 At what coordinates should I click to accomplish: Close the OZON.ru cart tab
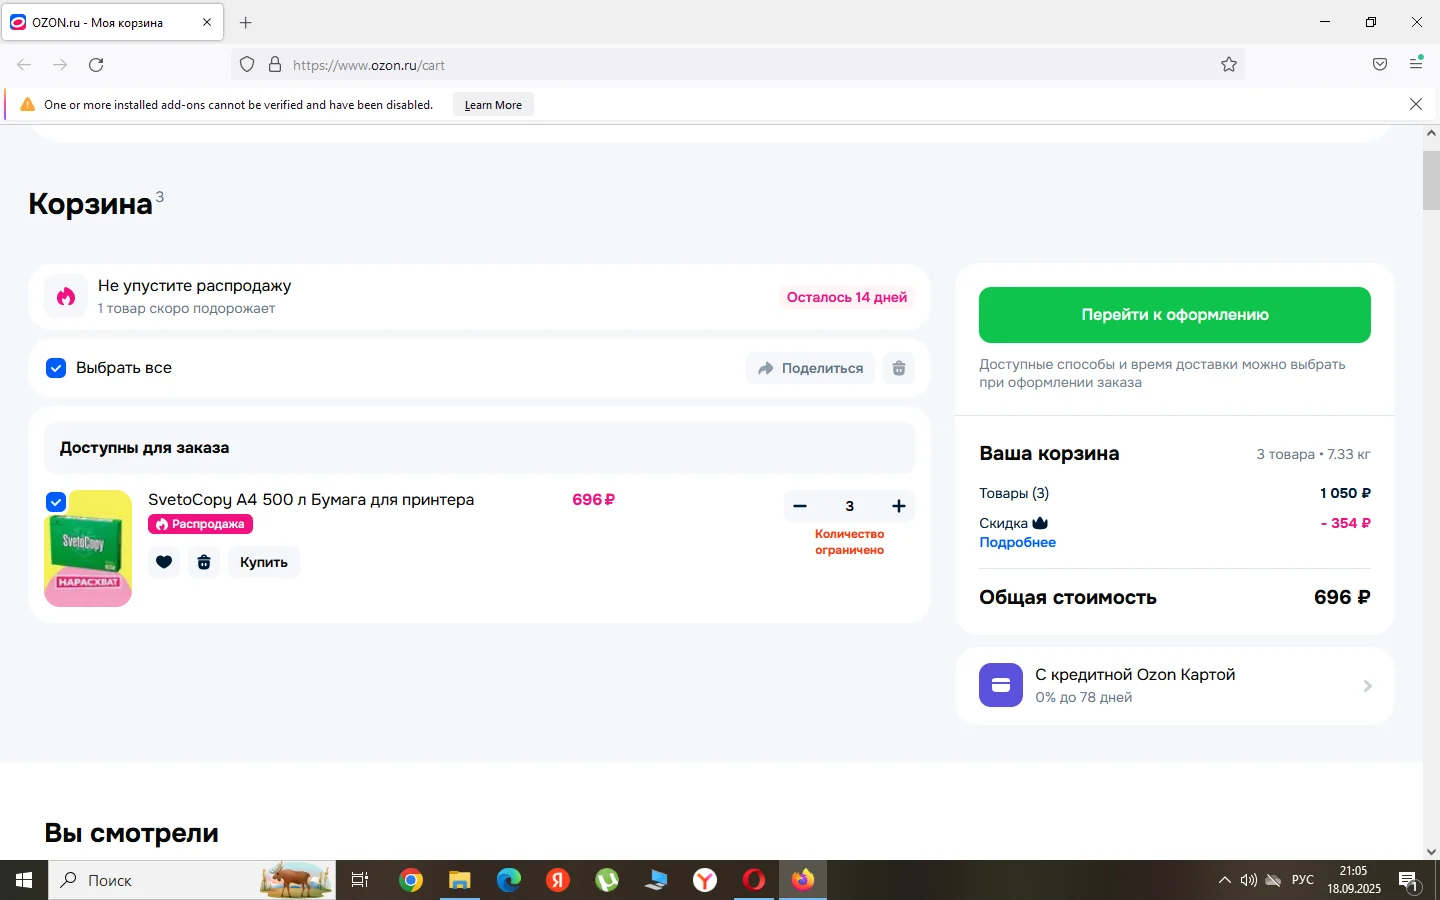207,22
